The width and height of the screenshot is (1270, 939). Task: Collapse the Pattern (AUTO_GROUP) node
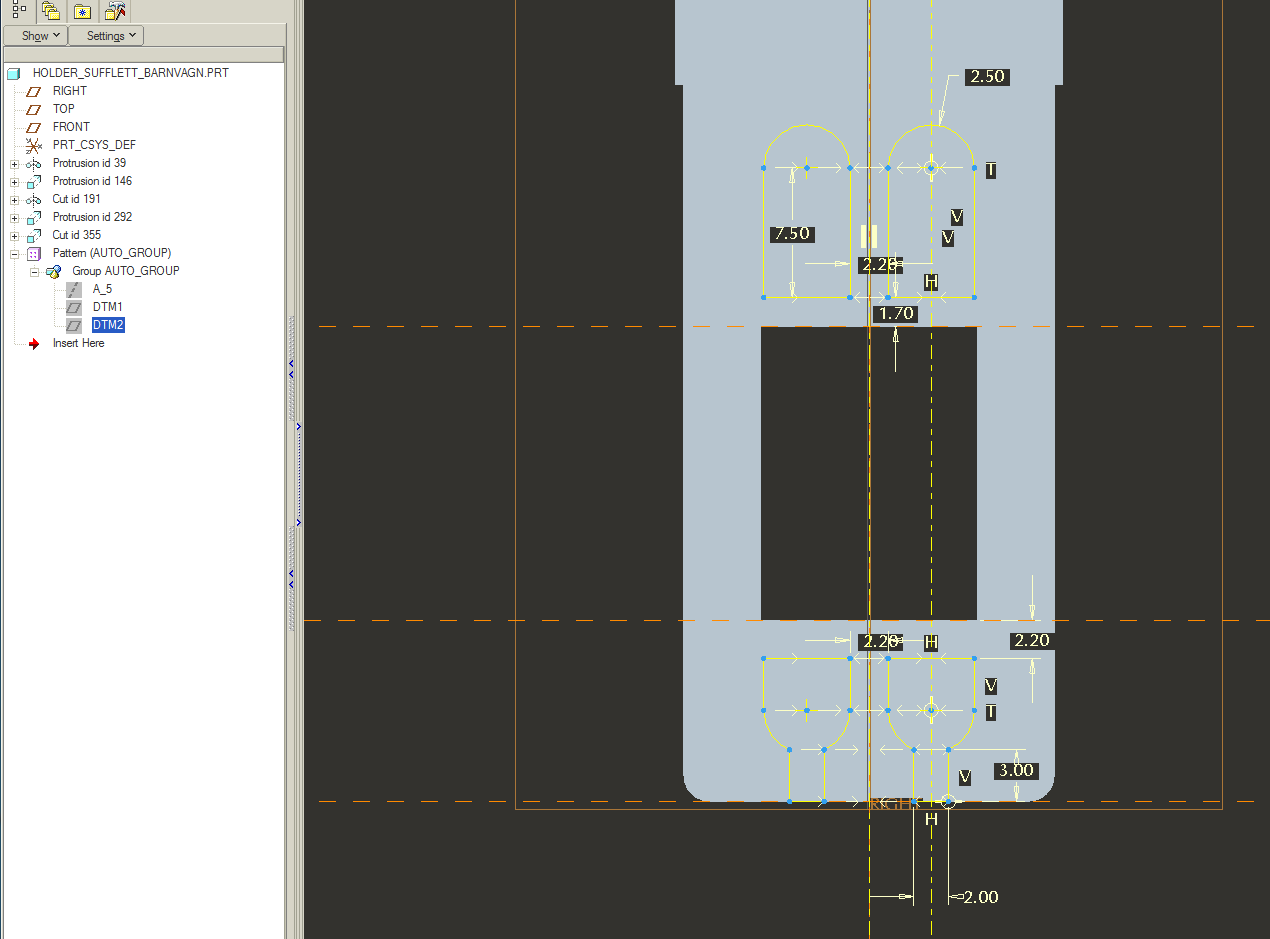pos(14,253)
